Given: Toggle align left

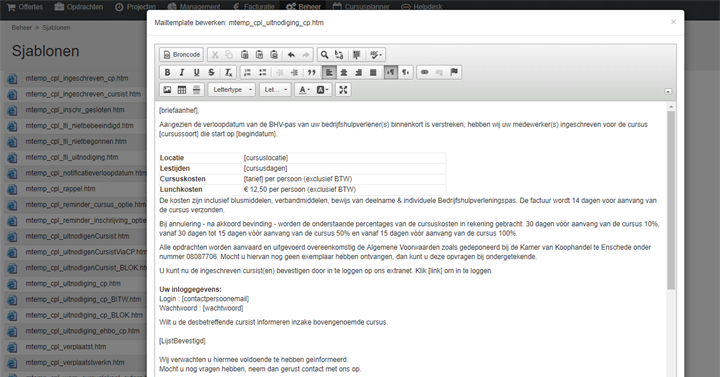Looking at the screenshot, I should coord(329,72).
